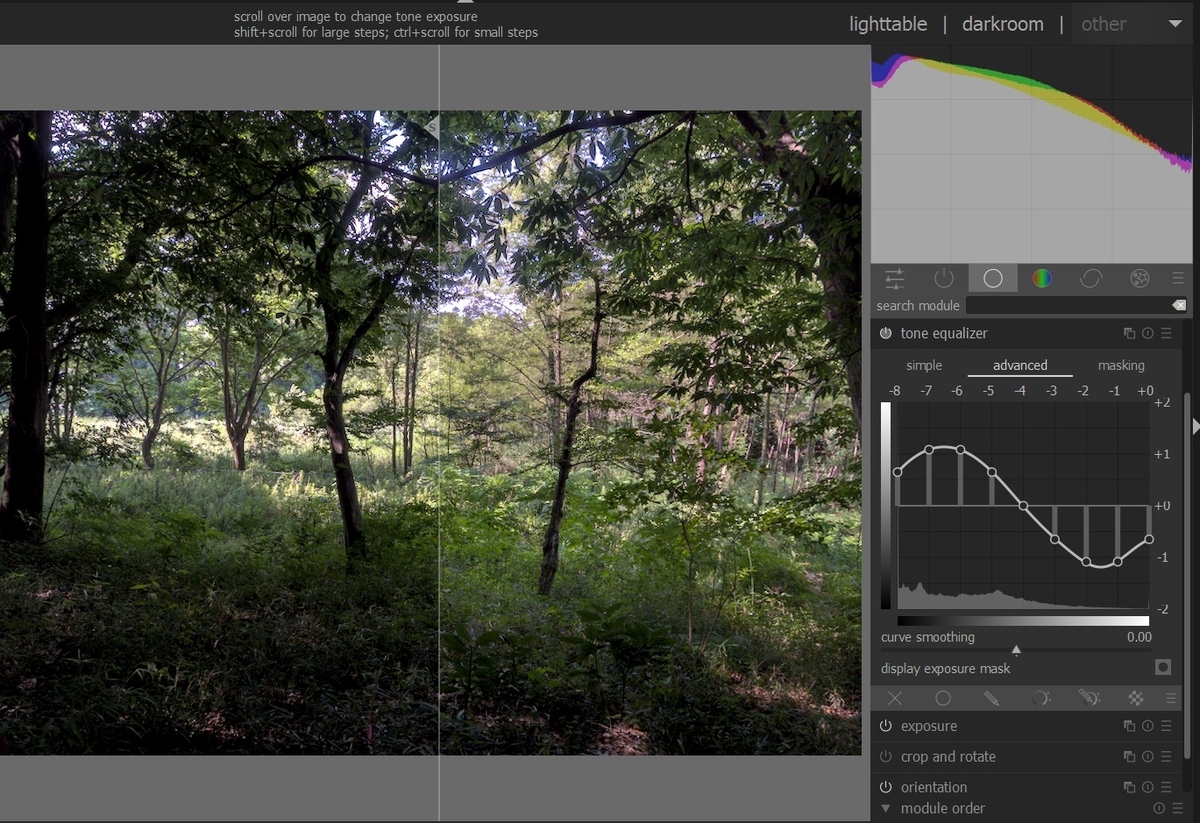Show active modules group tab
Screen dimensions: 1200x823
(944, 279)
